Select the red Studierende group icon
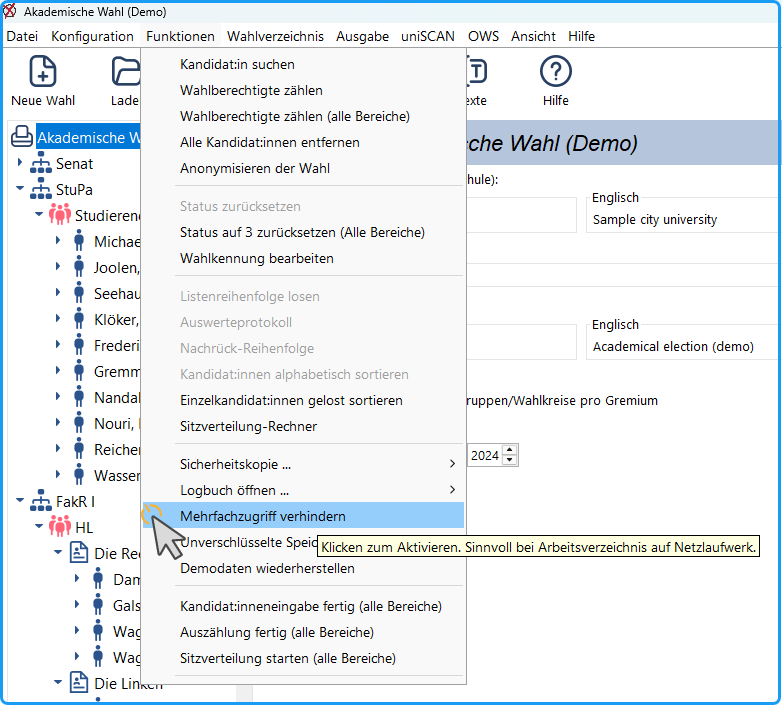The image size is (782, 705). [x=60, y=215]
